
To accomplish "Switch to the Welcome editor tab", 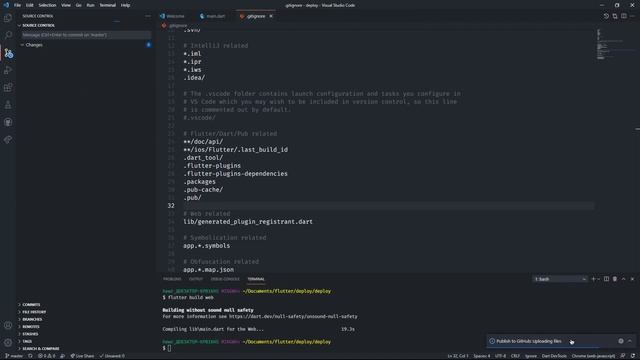I will pos(173,16).
